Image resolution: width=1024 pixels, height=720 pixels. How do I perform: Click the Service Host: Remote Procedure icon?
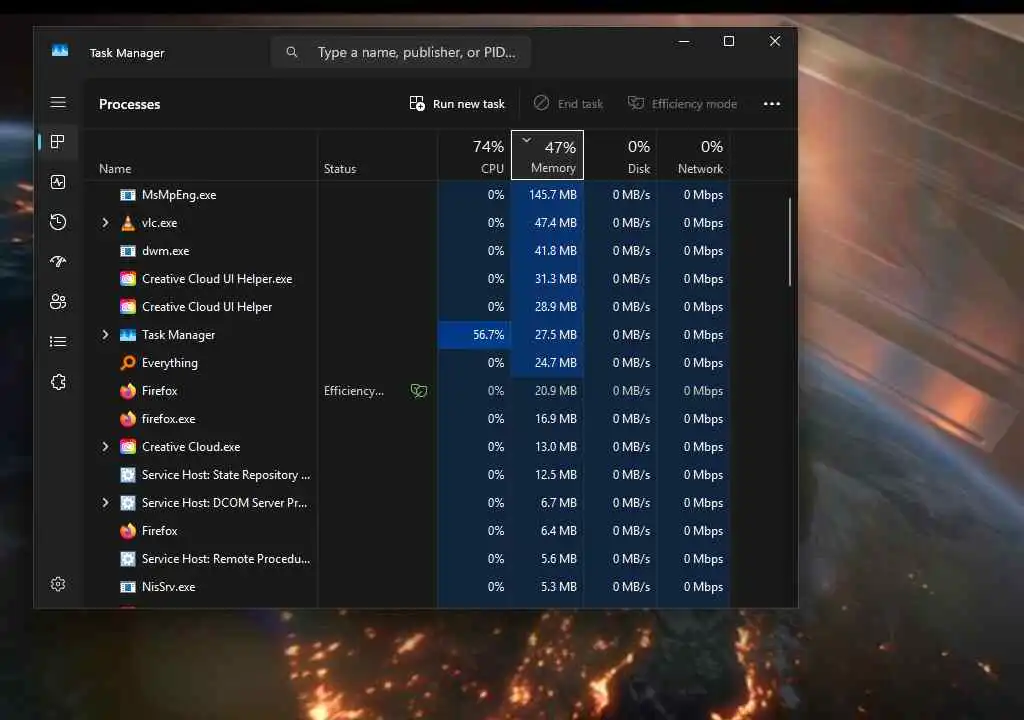[x=128, y=559]
